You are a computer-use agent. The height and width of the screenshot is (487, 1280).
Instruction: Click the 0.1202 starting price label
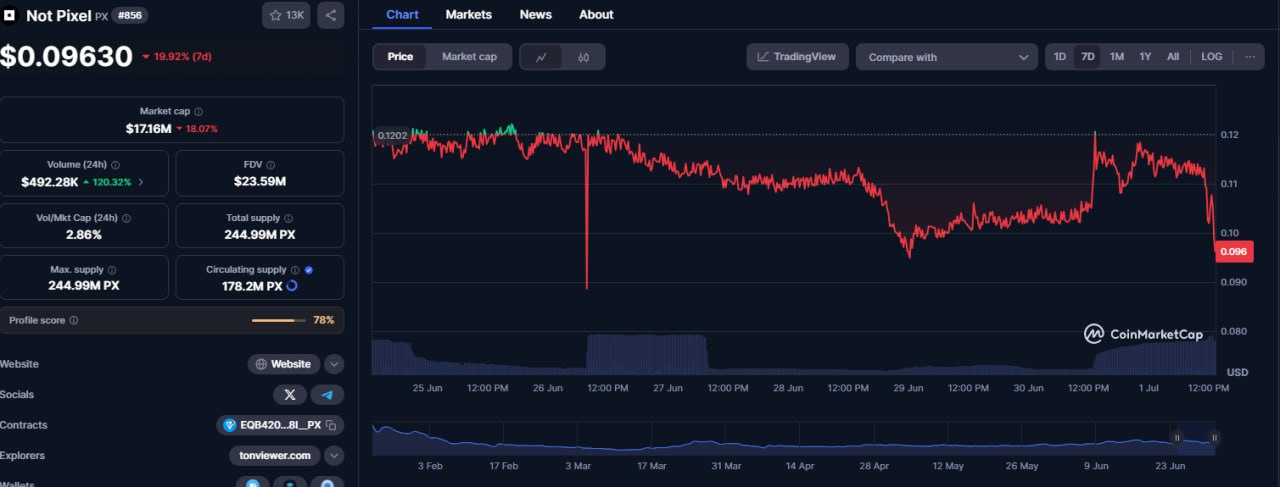[x=390, y=135]
